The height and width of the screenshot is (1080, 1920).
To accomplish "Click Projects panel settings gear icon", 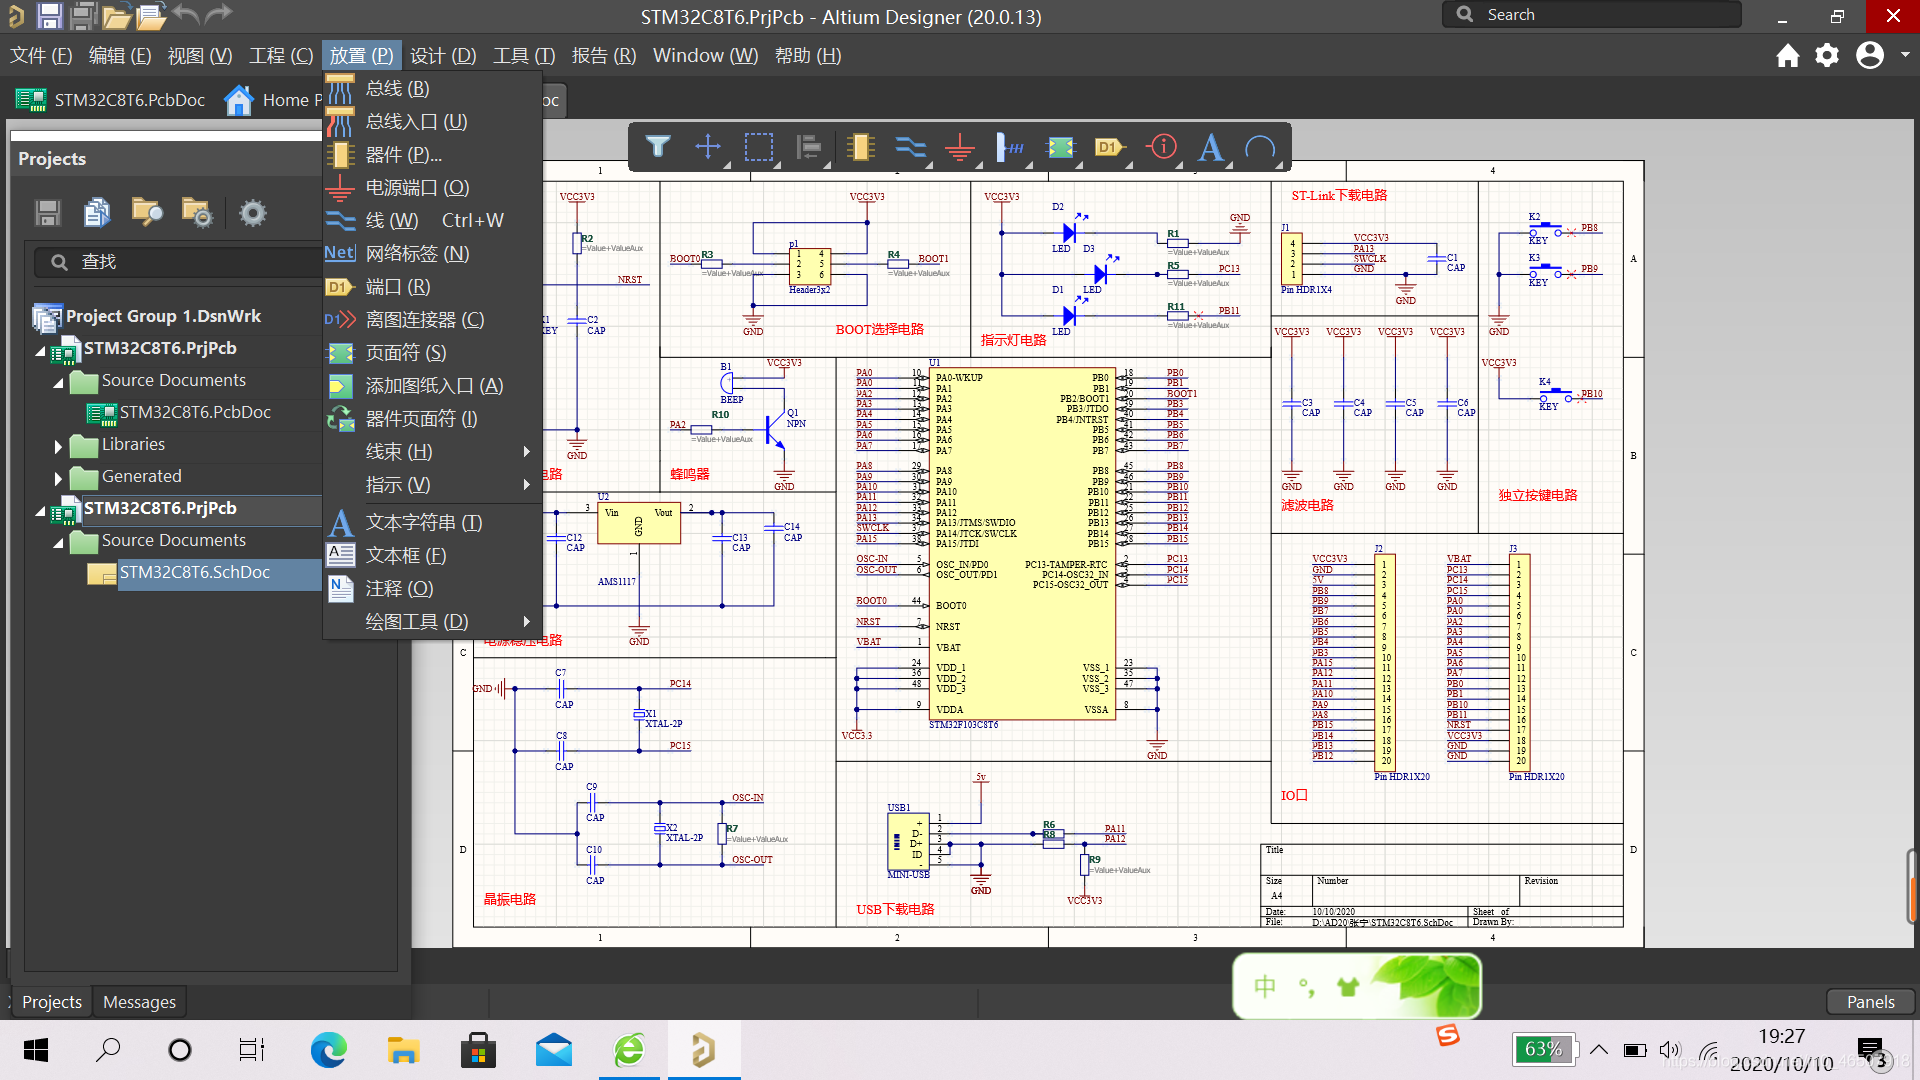I will 253,213.
